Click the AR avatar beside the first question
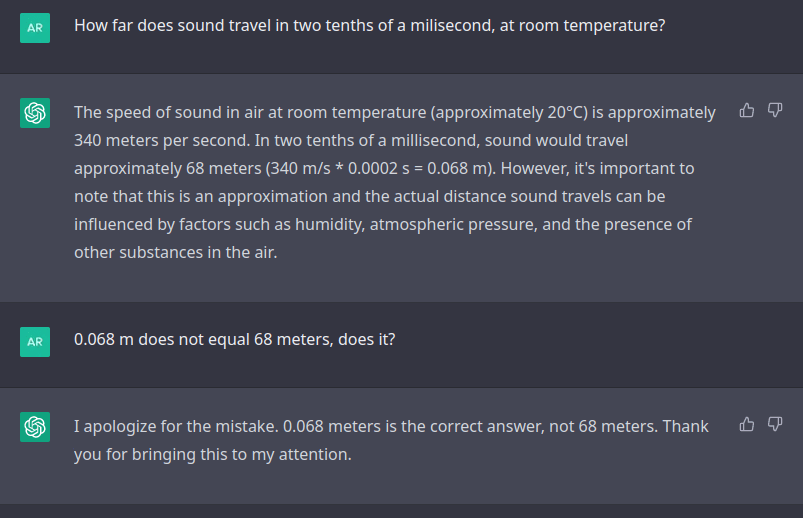Screen dimensions: 803x518 (35, 28)
